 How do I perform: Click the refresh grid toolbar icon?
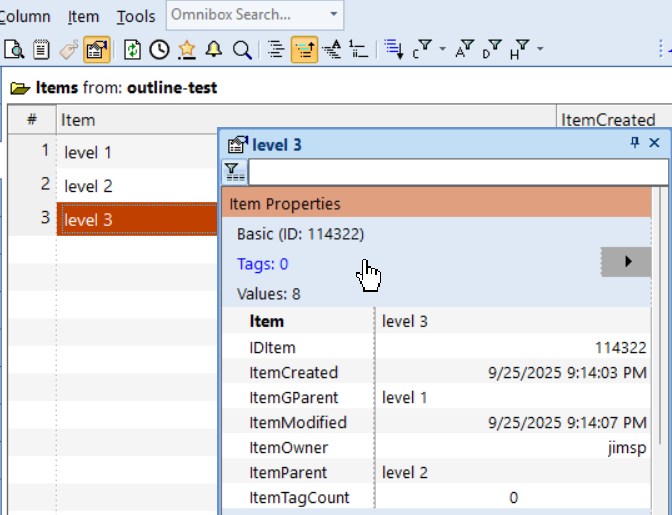click(133, 49)
